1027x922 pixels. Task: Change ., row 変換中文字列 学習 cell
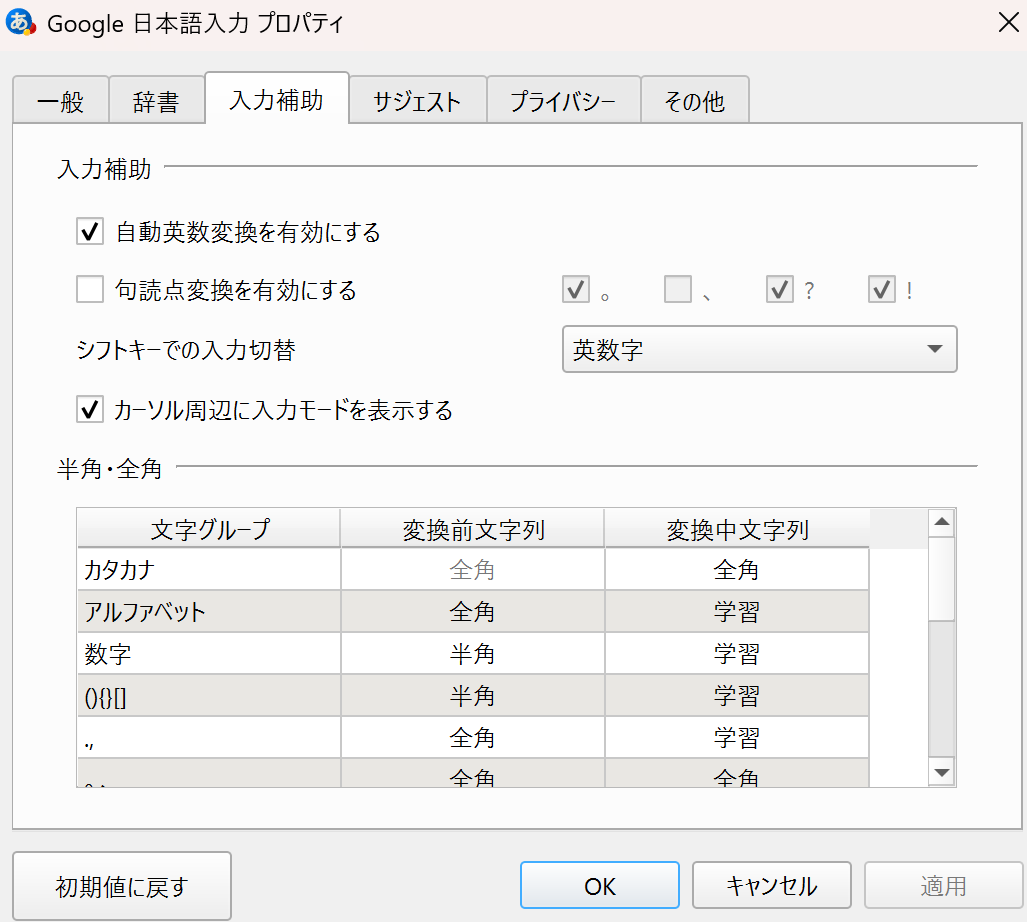pos(737,737)
